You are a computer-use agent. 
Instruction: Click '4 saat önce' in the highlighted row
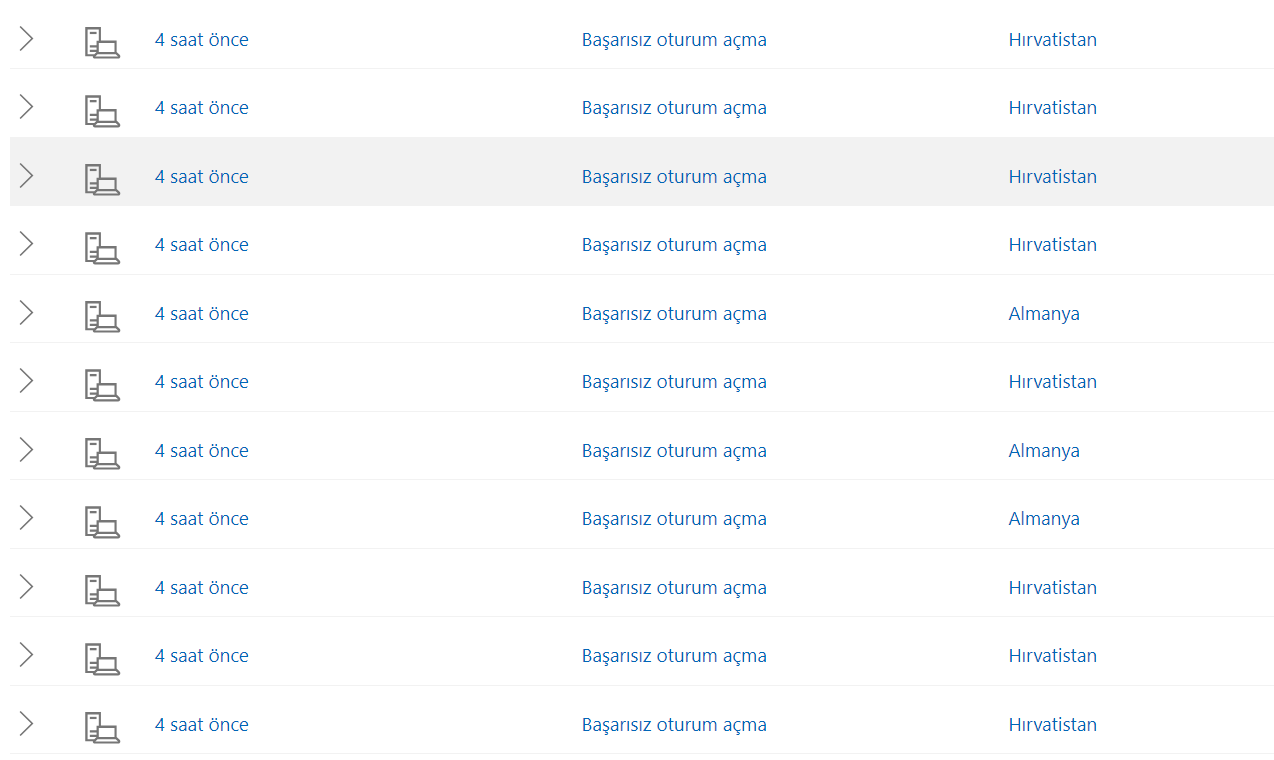pyautogui.click(x=202, y=177)
